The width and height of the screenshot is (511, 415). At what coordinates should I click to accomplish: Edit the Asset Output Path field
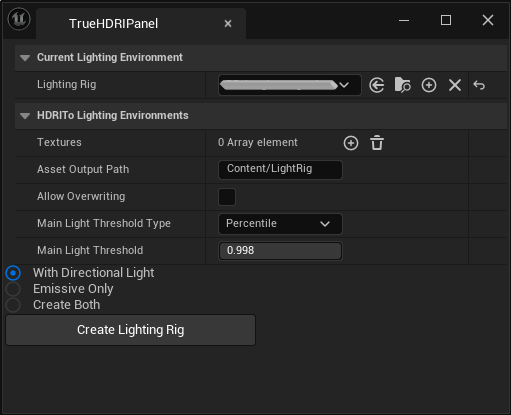(280, 170)
